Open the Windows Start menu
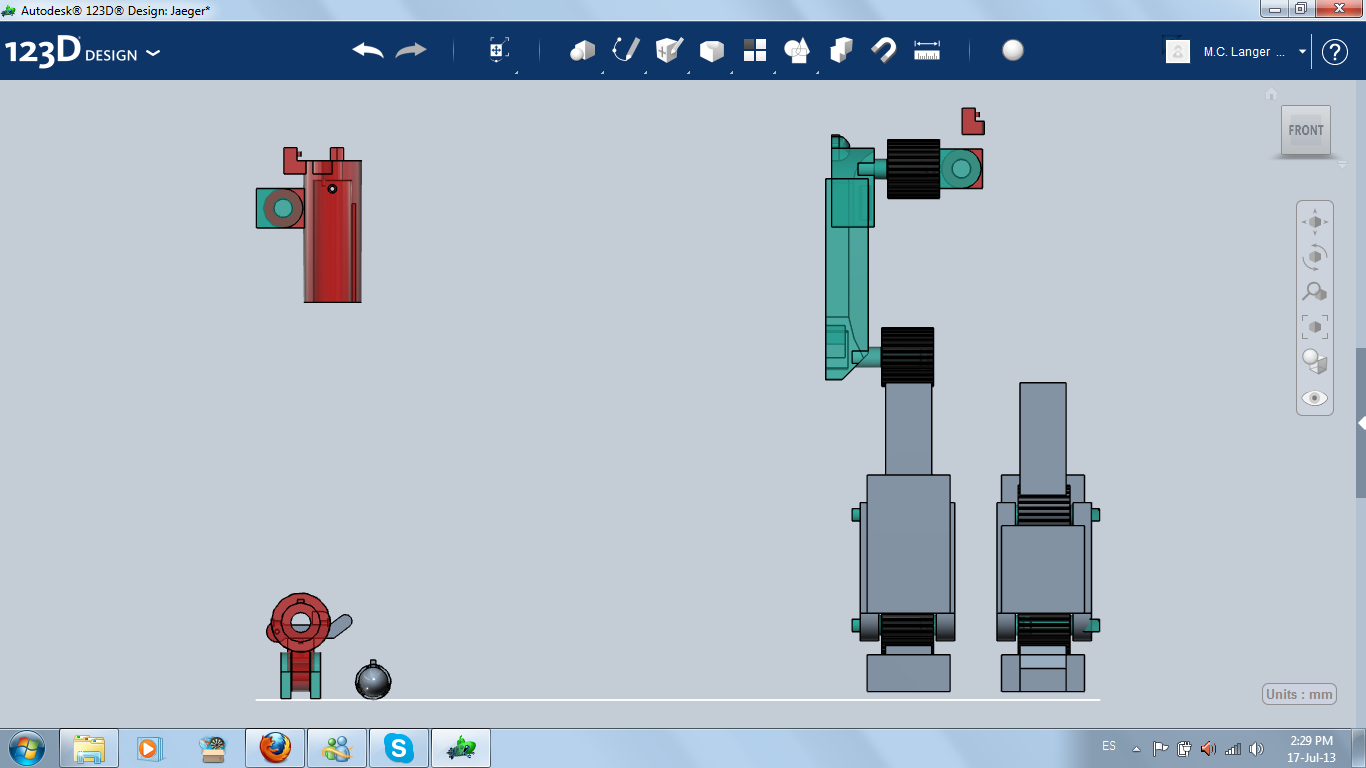Viewport: 1366px width, 768px height. point(26,747)
